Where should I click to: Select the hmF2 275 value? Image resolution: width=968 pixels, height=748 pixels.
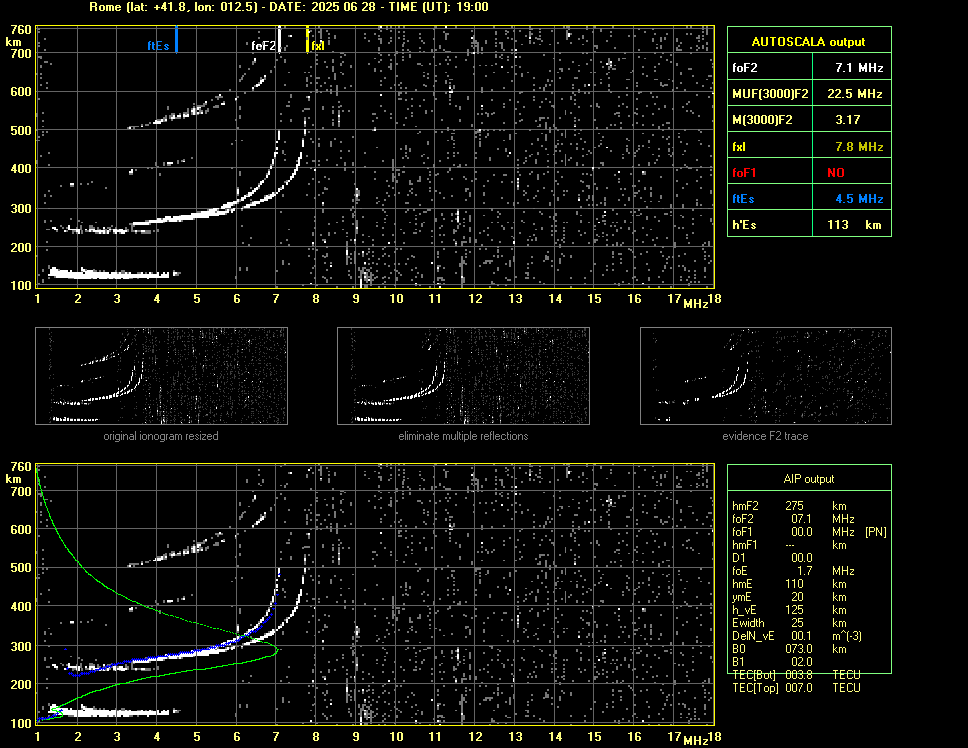[794, 506]
